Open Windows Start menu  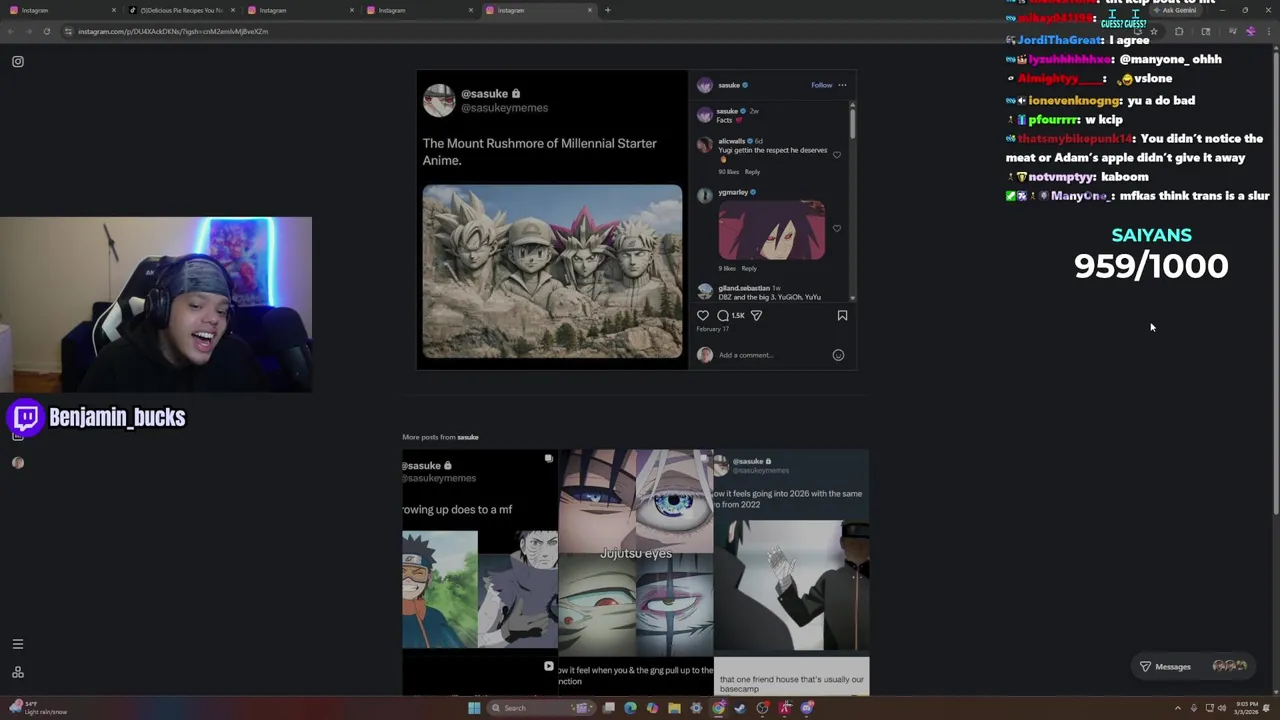474,708
